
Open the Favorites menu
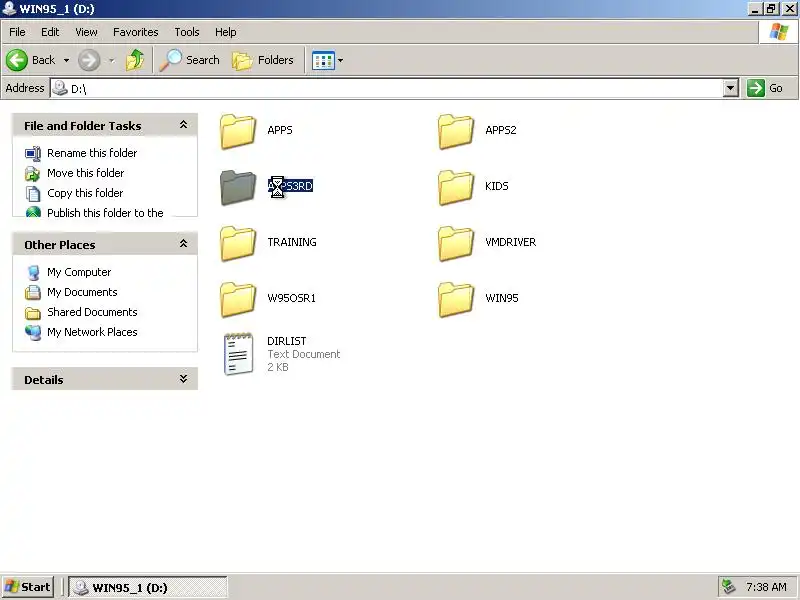[x=136, y=32]
